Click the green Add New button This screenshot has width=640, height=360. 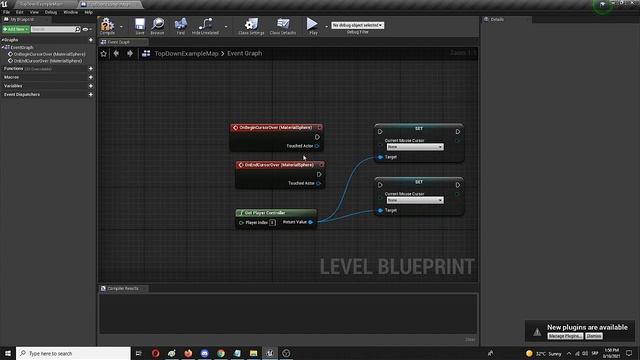click(x=16, y=29)
